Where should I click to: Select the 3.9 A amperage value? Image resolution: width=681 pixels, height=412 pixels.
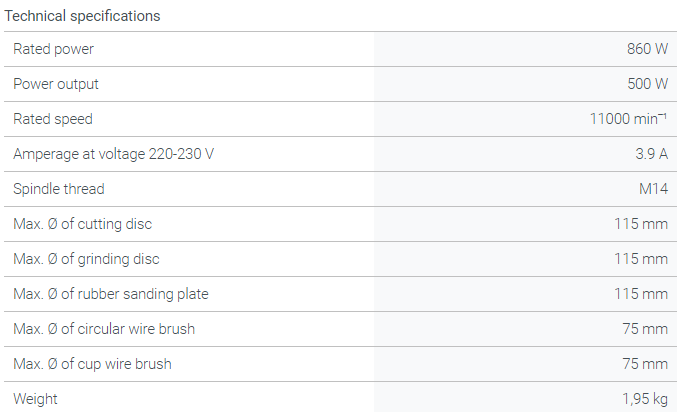pos(650,154)
